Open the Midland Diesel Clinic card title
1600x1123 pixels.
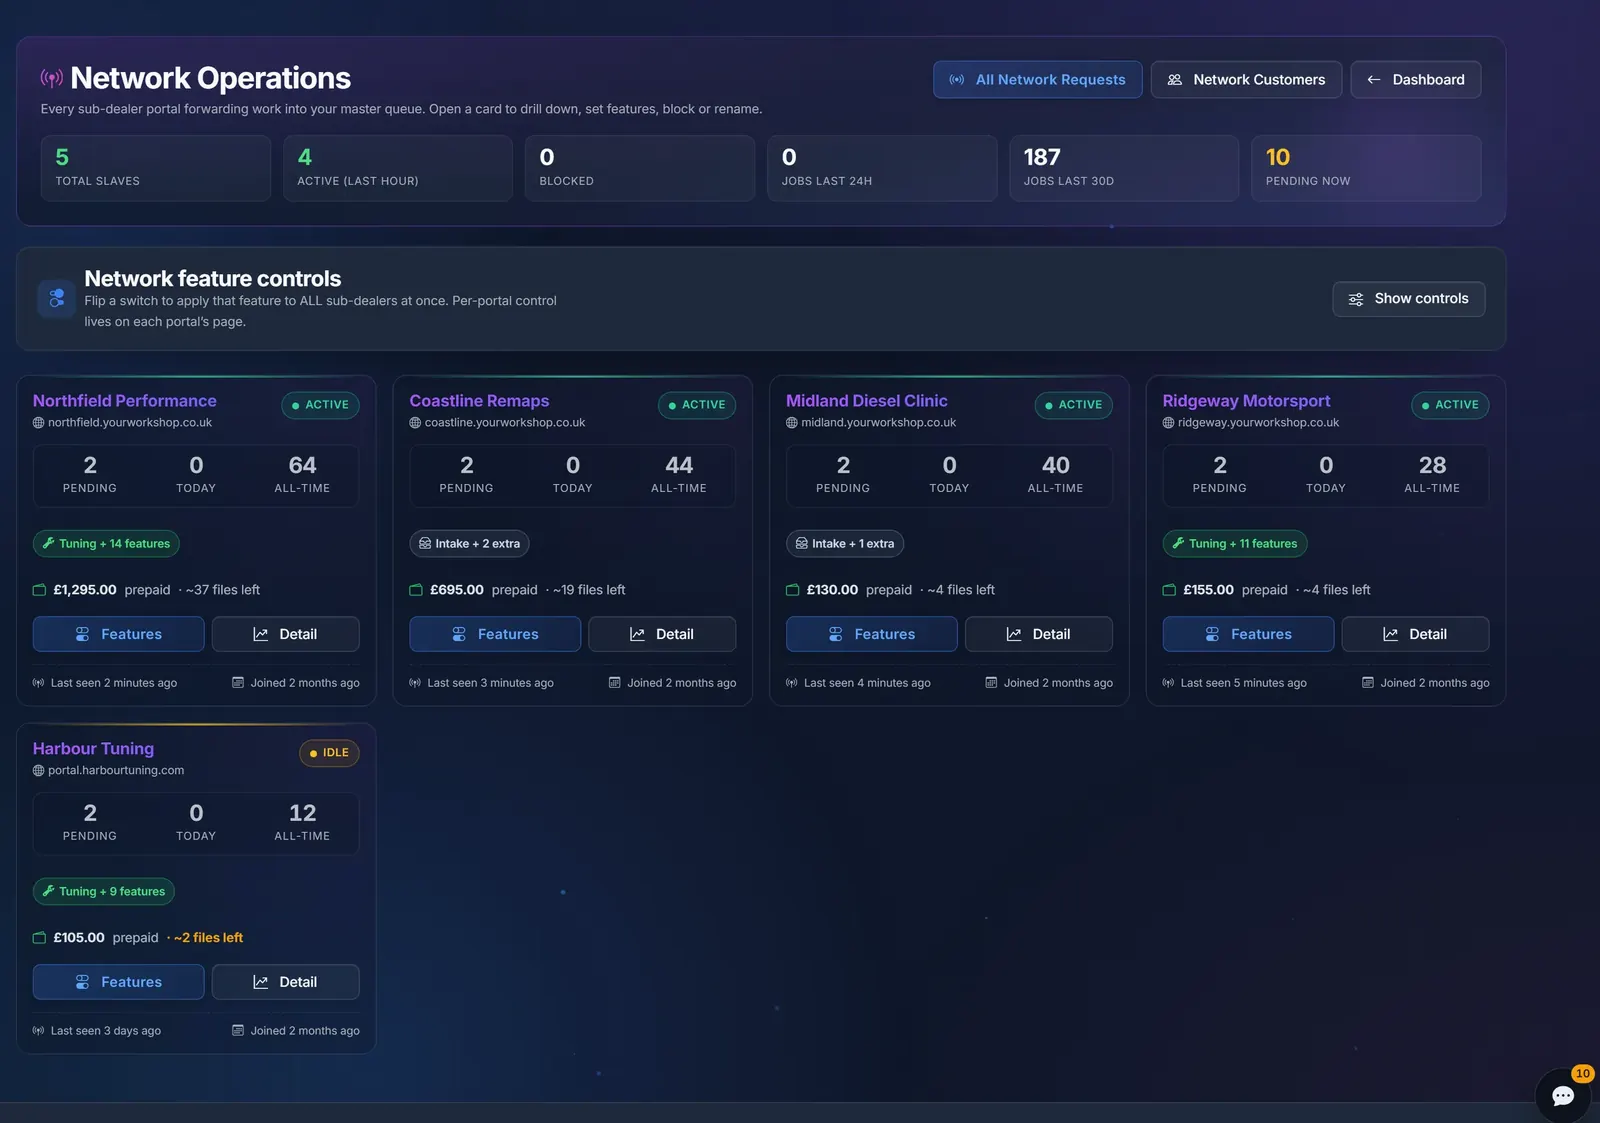866,401
